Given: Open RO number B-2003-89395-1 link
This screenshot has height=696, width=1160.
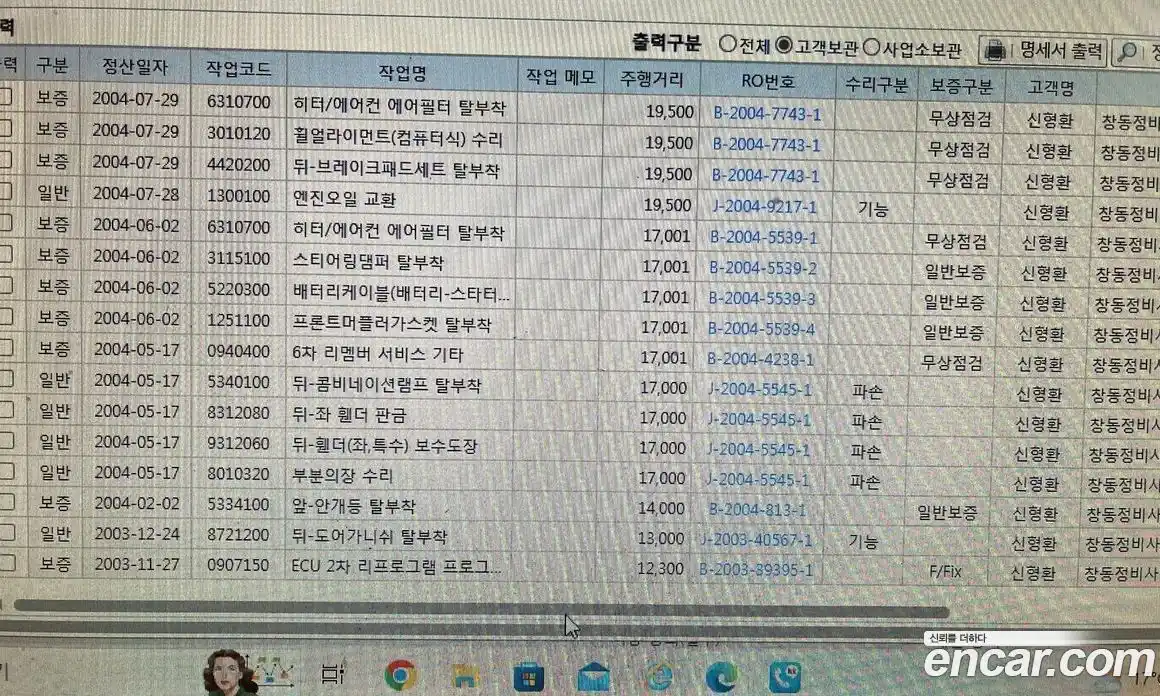Looking at the screenshot, I should click(x=756, y=570).
